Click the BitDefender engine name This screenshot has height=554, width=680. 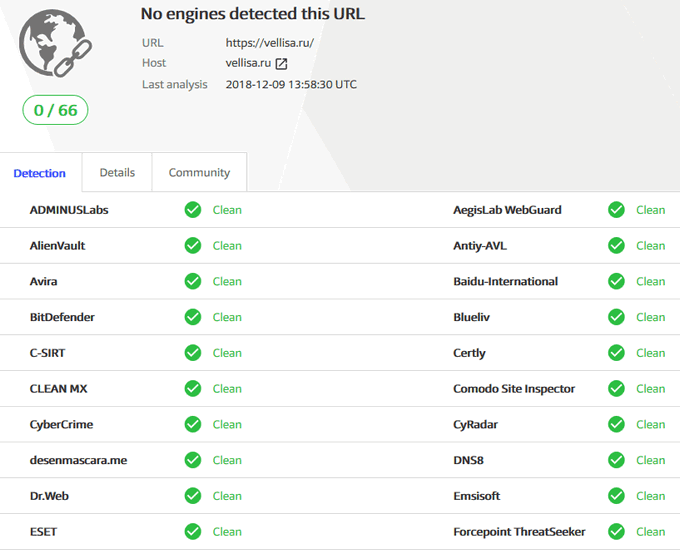(x=62, y=317)
